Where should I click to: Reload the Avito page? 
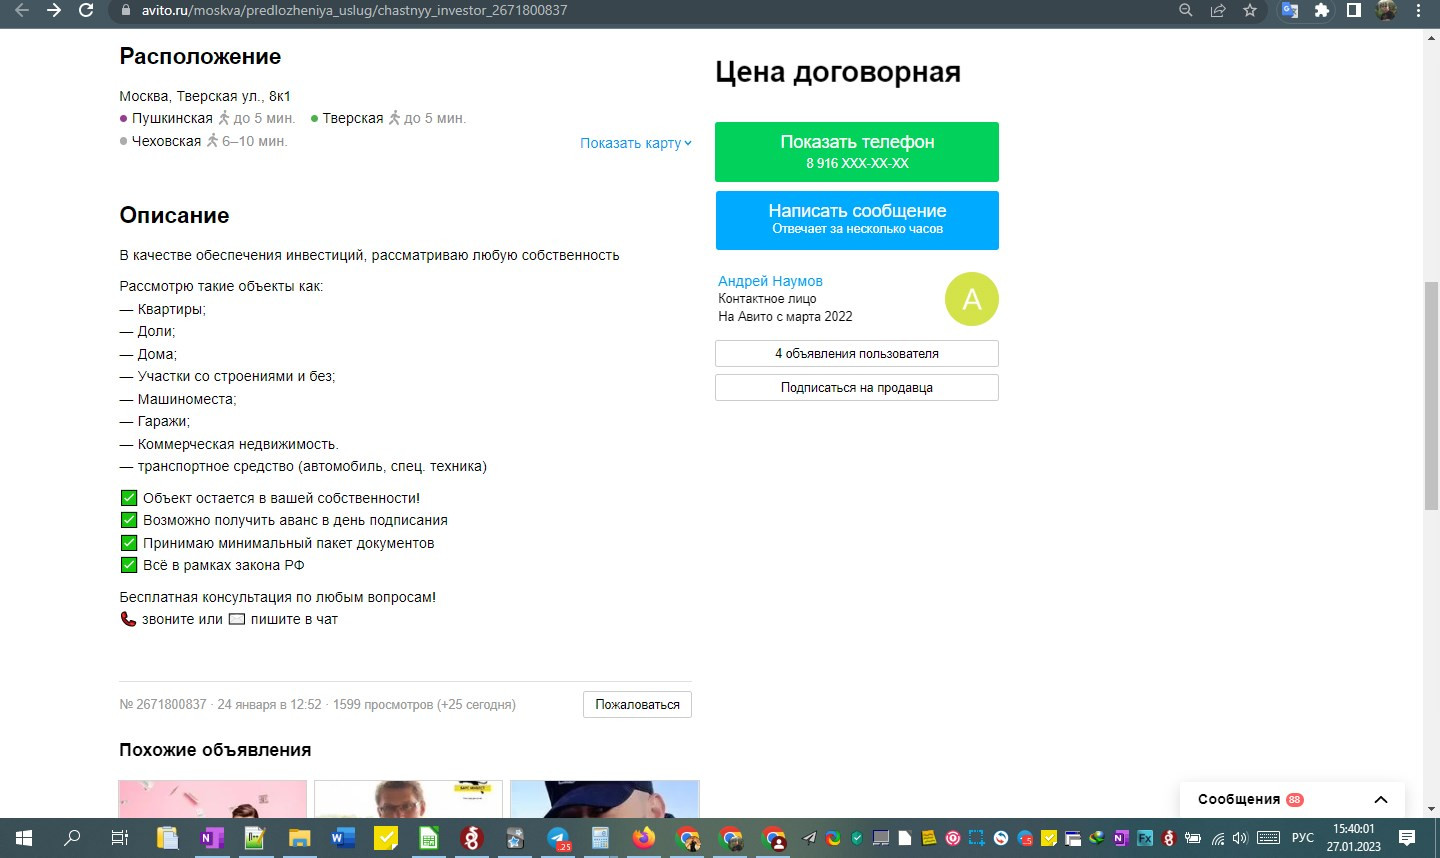coord(86,10)
